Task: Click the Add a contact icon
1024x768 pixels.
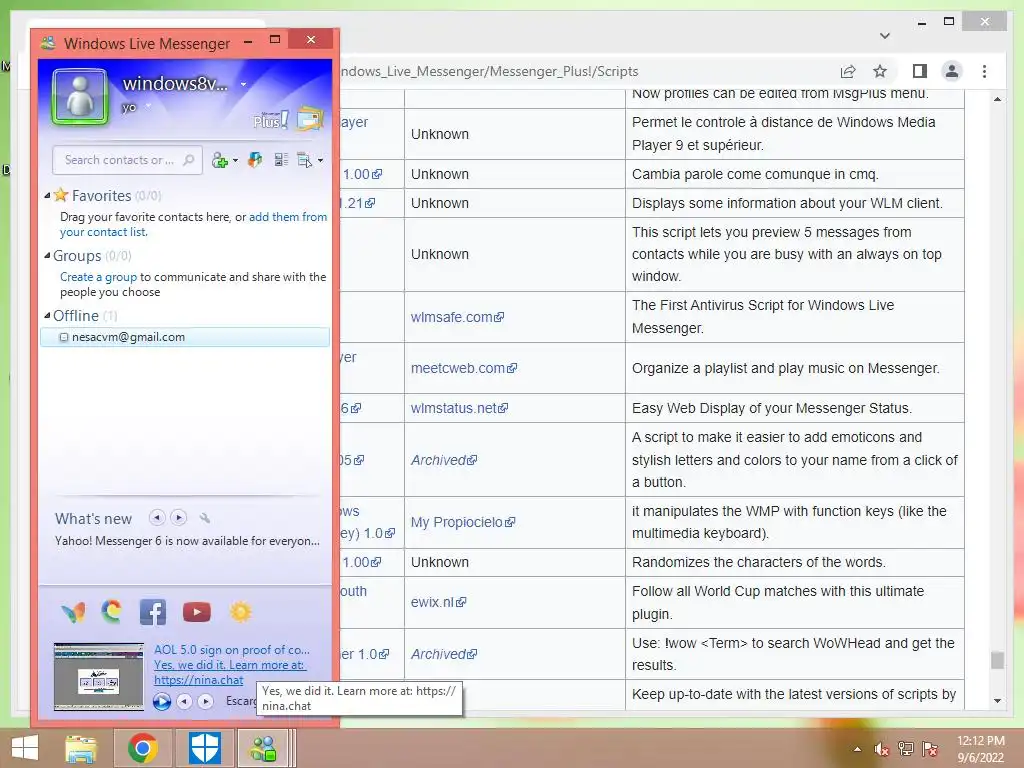Action: [x=220, y=160]
